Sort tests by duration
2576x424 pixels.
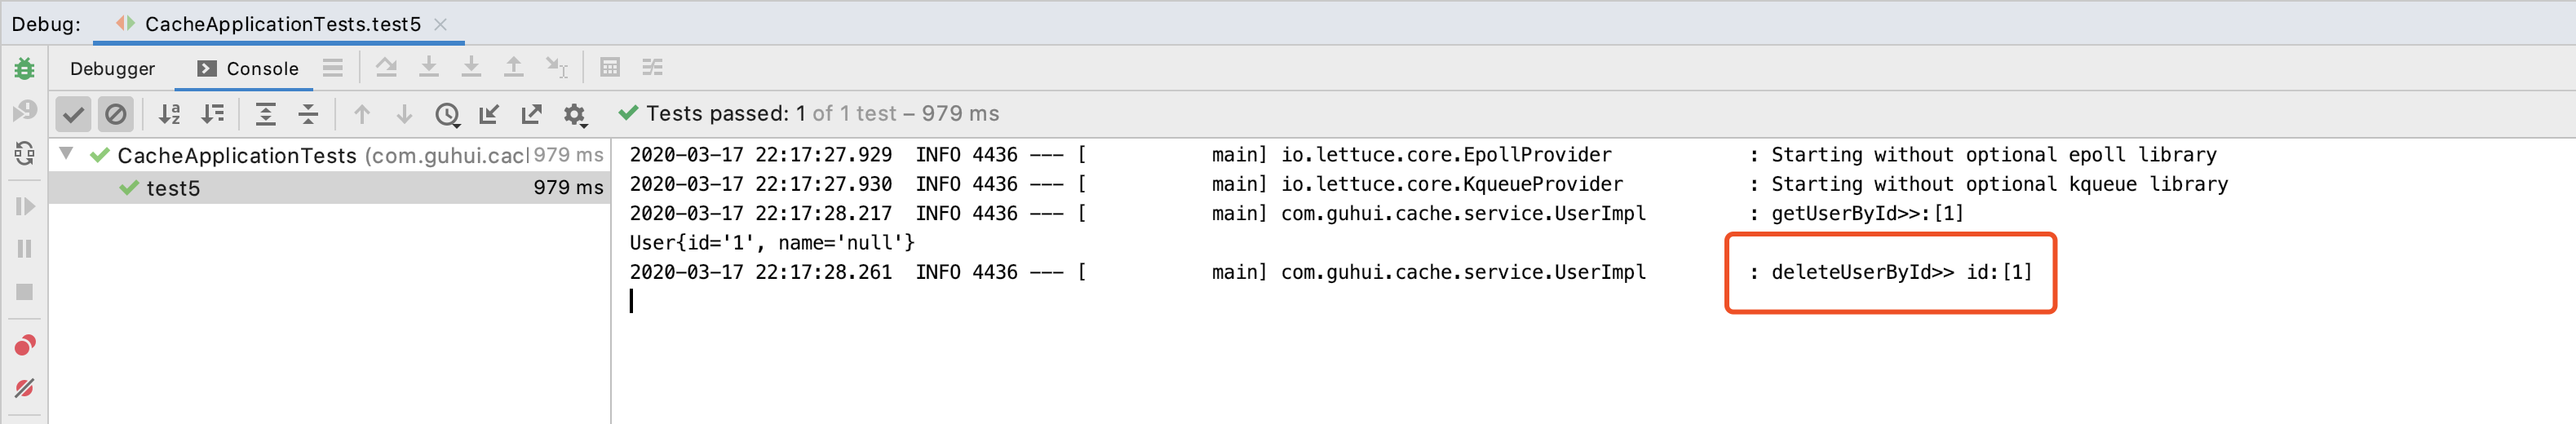click(x=212, y=114)
